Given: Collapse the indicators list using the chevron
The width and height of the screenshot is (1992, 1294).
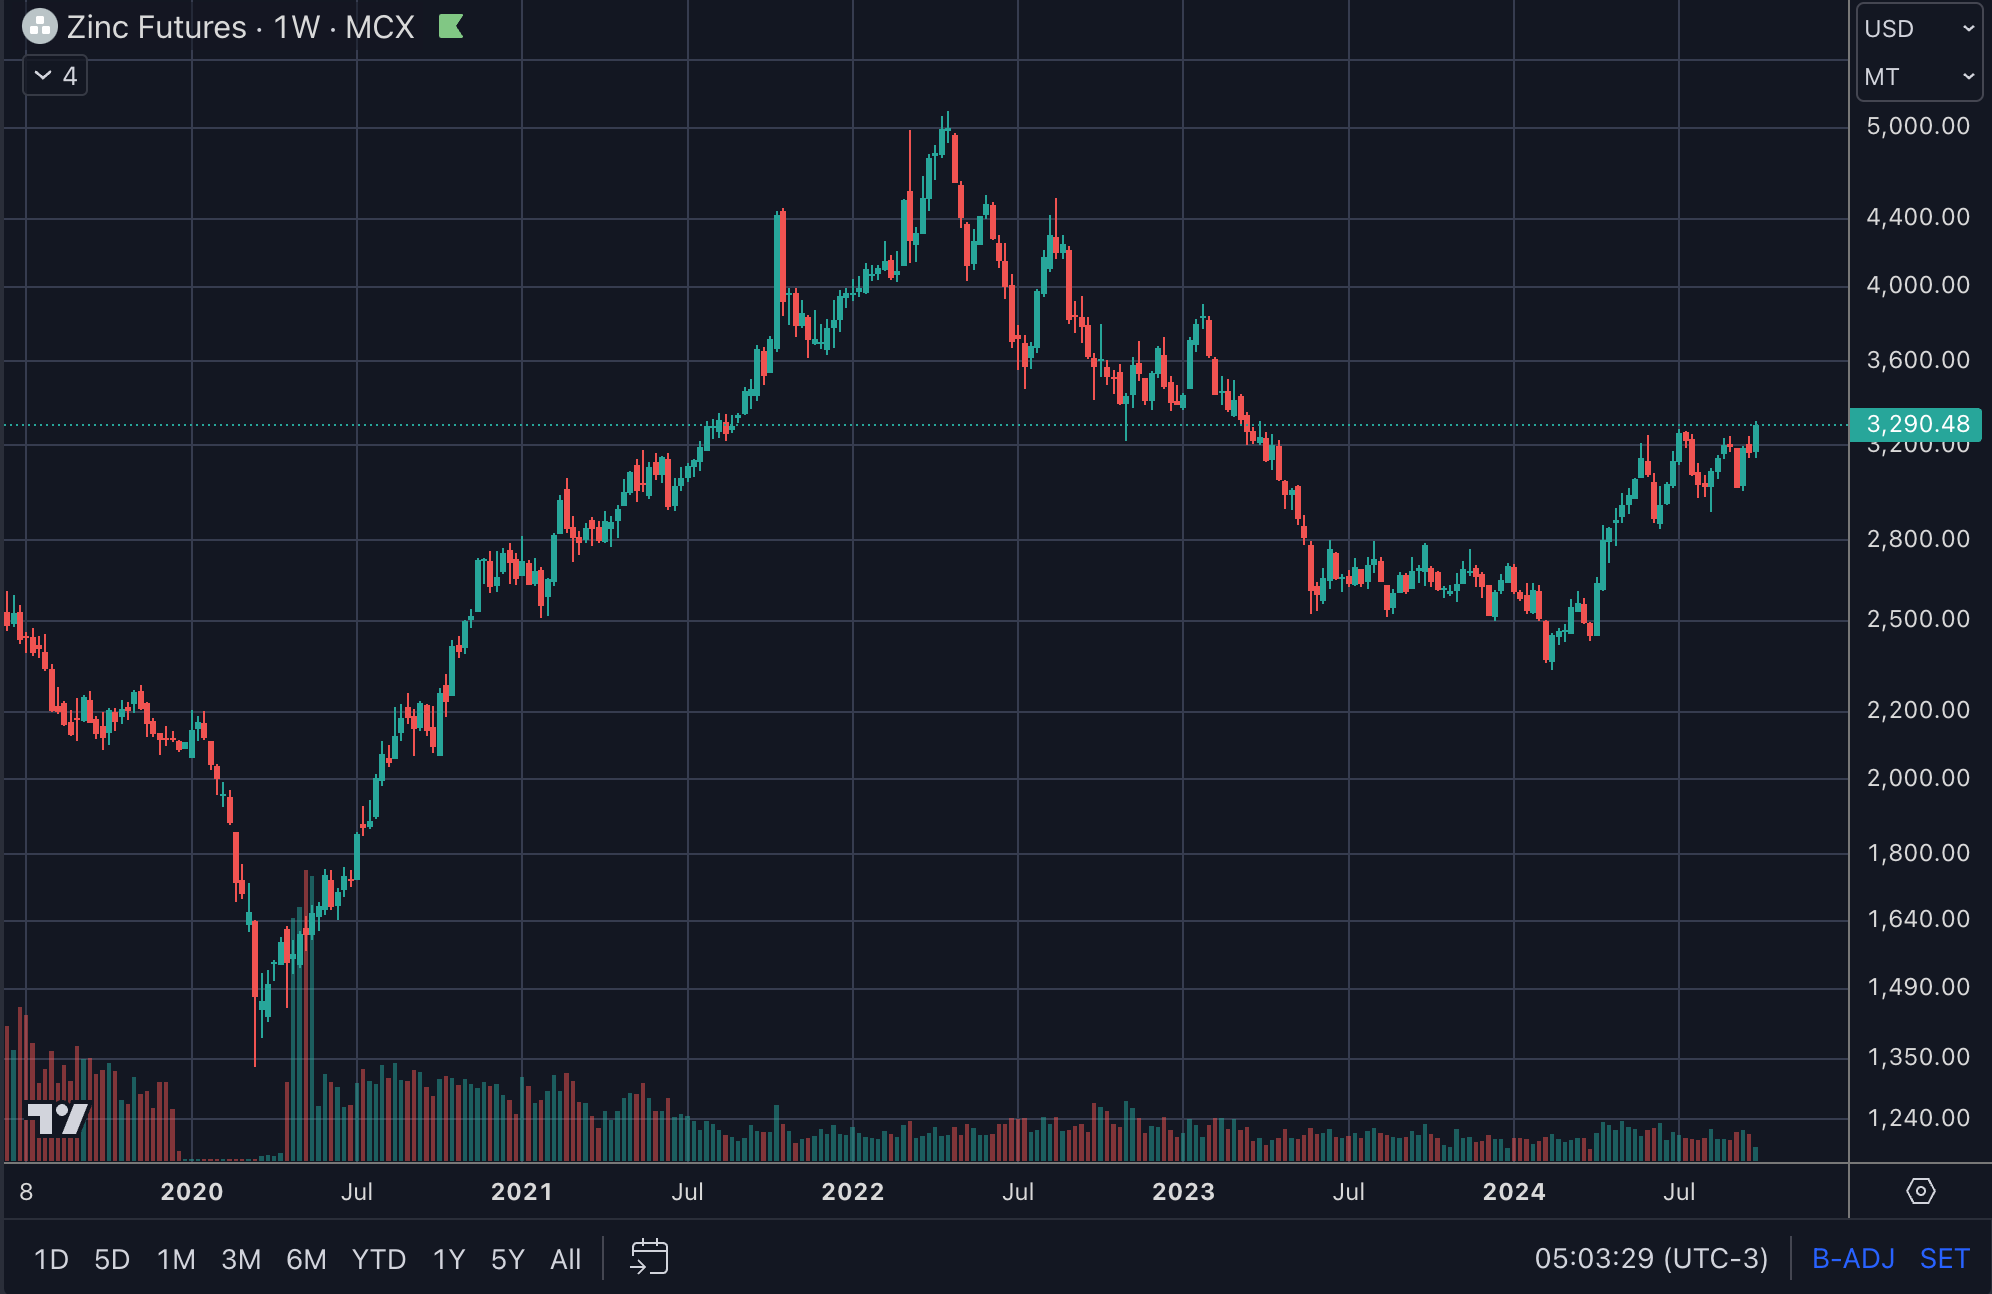Looking at the screenshot, I should coord(42,75).
